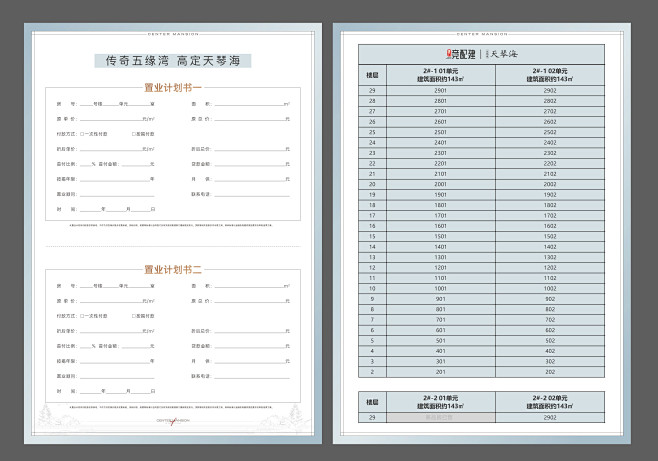Click cell 2901
This screenshot has height=461, width=658.
click(x=441, y=91)
